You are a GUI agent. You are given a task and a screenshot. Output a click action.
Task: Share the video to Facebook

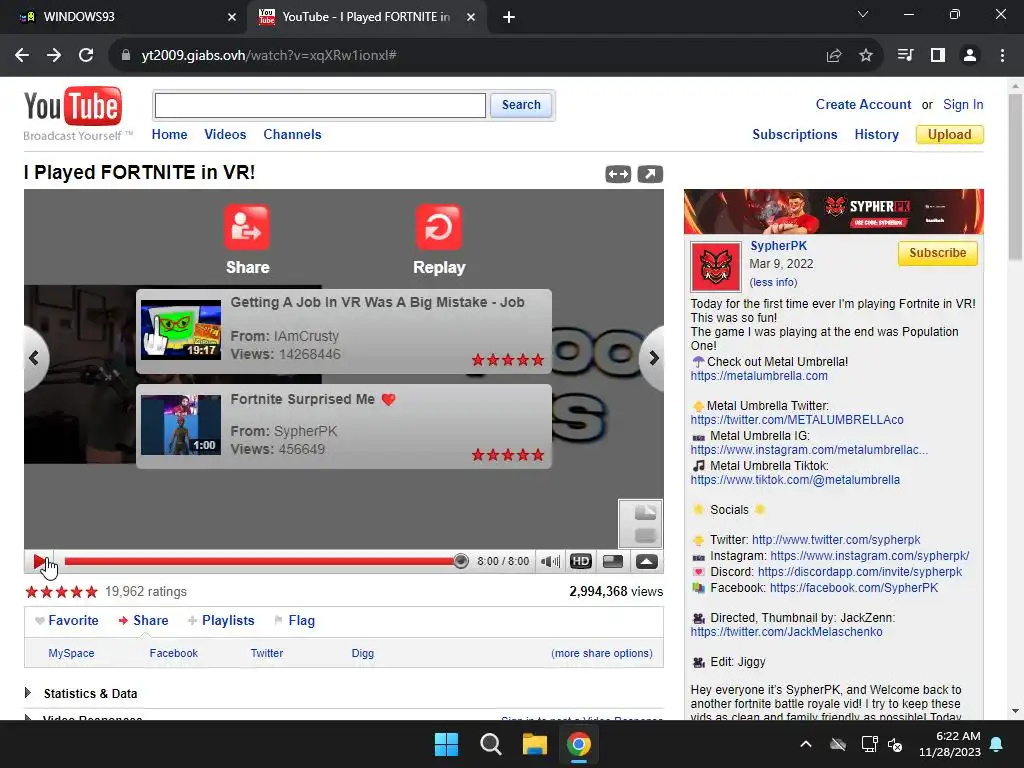click(x=173, y=653)
